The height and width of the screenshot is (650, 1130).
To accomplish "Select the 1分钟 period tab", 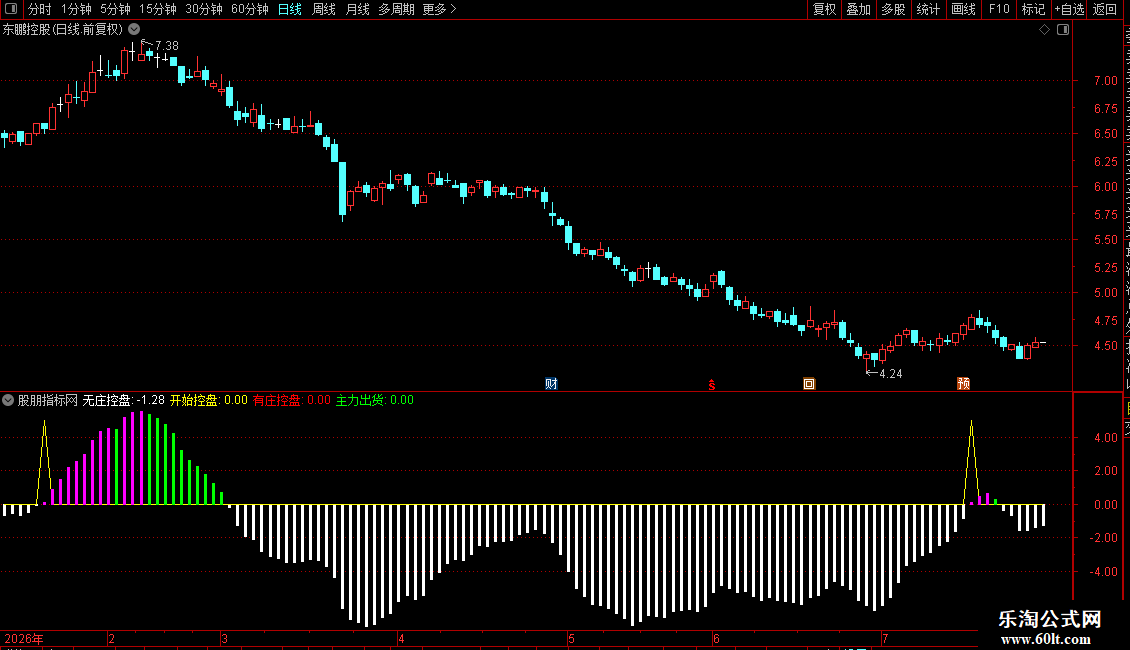I will click(x=76, y=9).
